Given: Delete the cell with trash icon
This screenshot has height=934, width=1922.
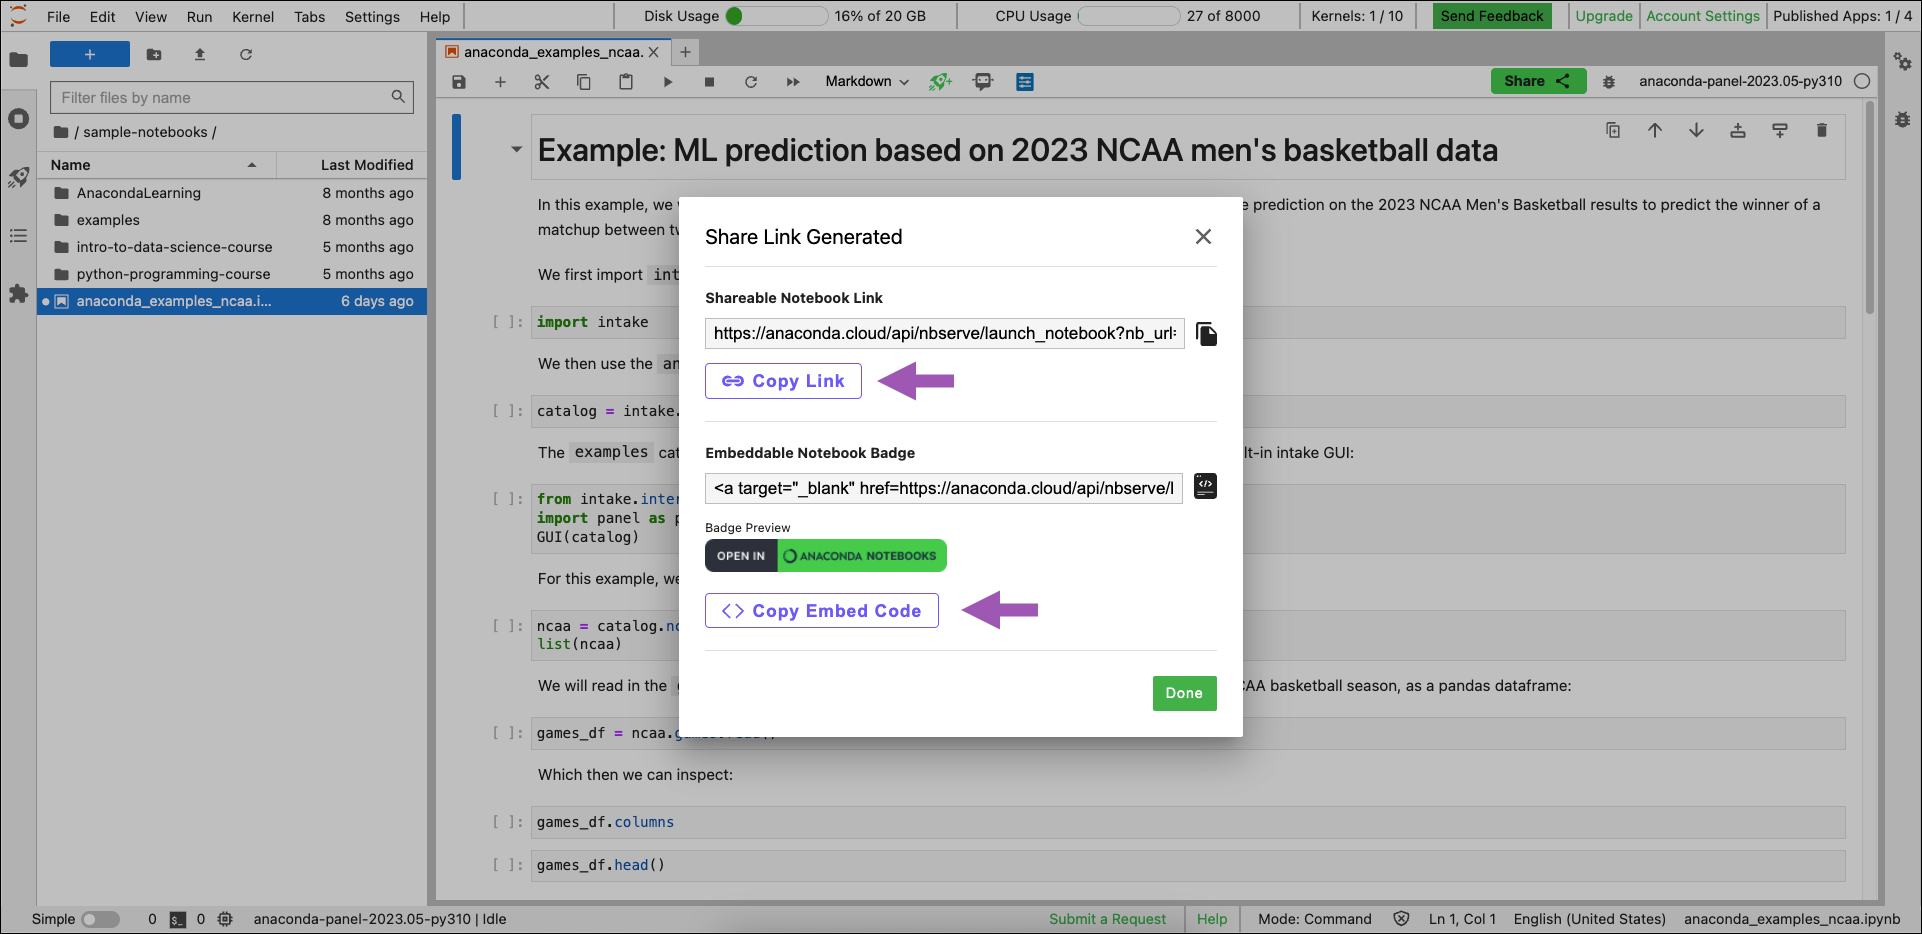Looking at the screenshot, I should pyautogui.click(x=1822, y=130).
